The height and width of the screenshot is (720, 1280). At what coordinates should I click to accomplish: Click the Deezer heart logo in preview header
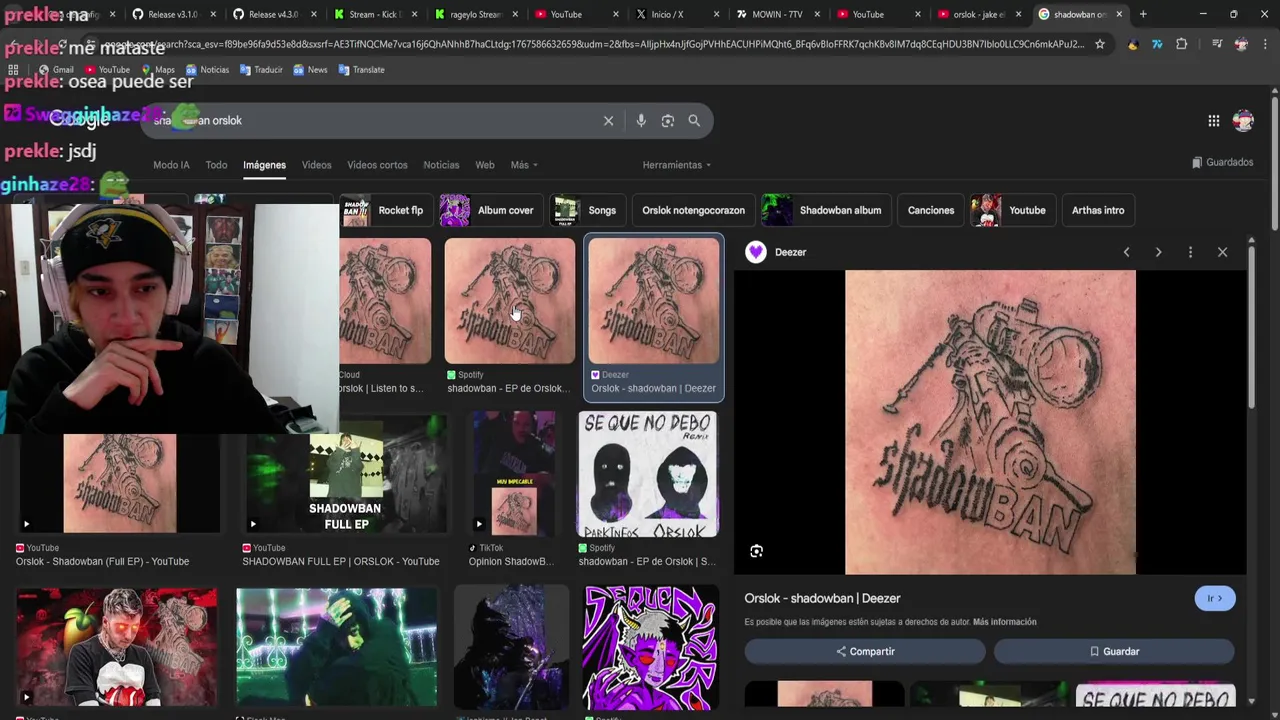click(x=756, y=252)
